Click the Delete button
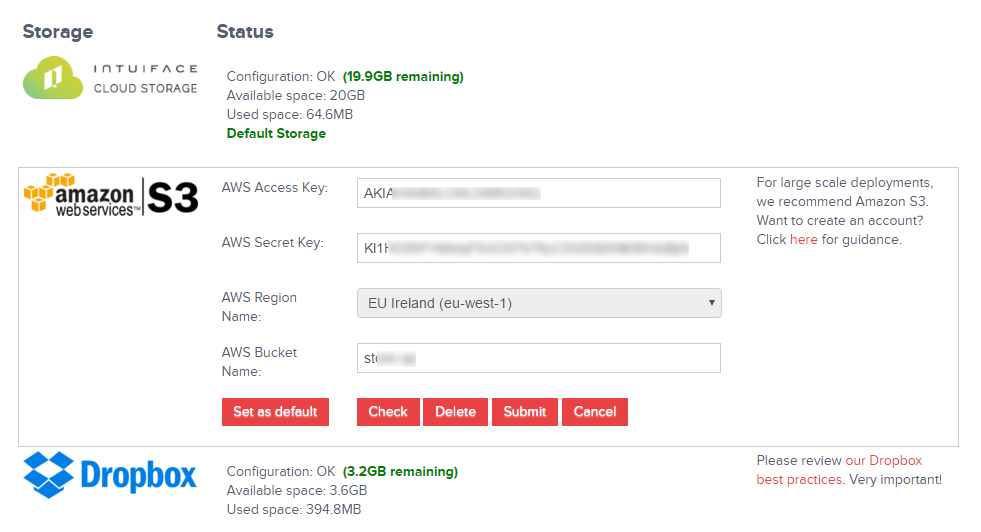Screen dimensions: 981x532 [455, 412]
